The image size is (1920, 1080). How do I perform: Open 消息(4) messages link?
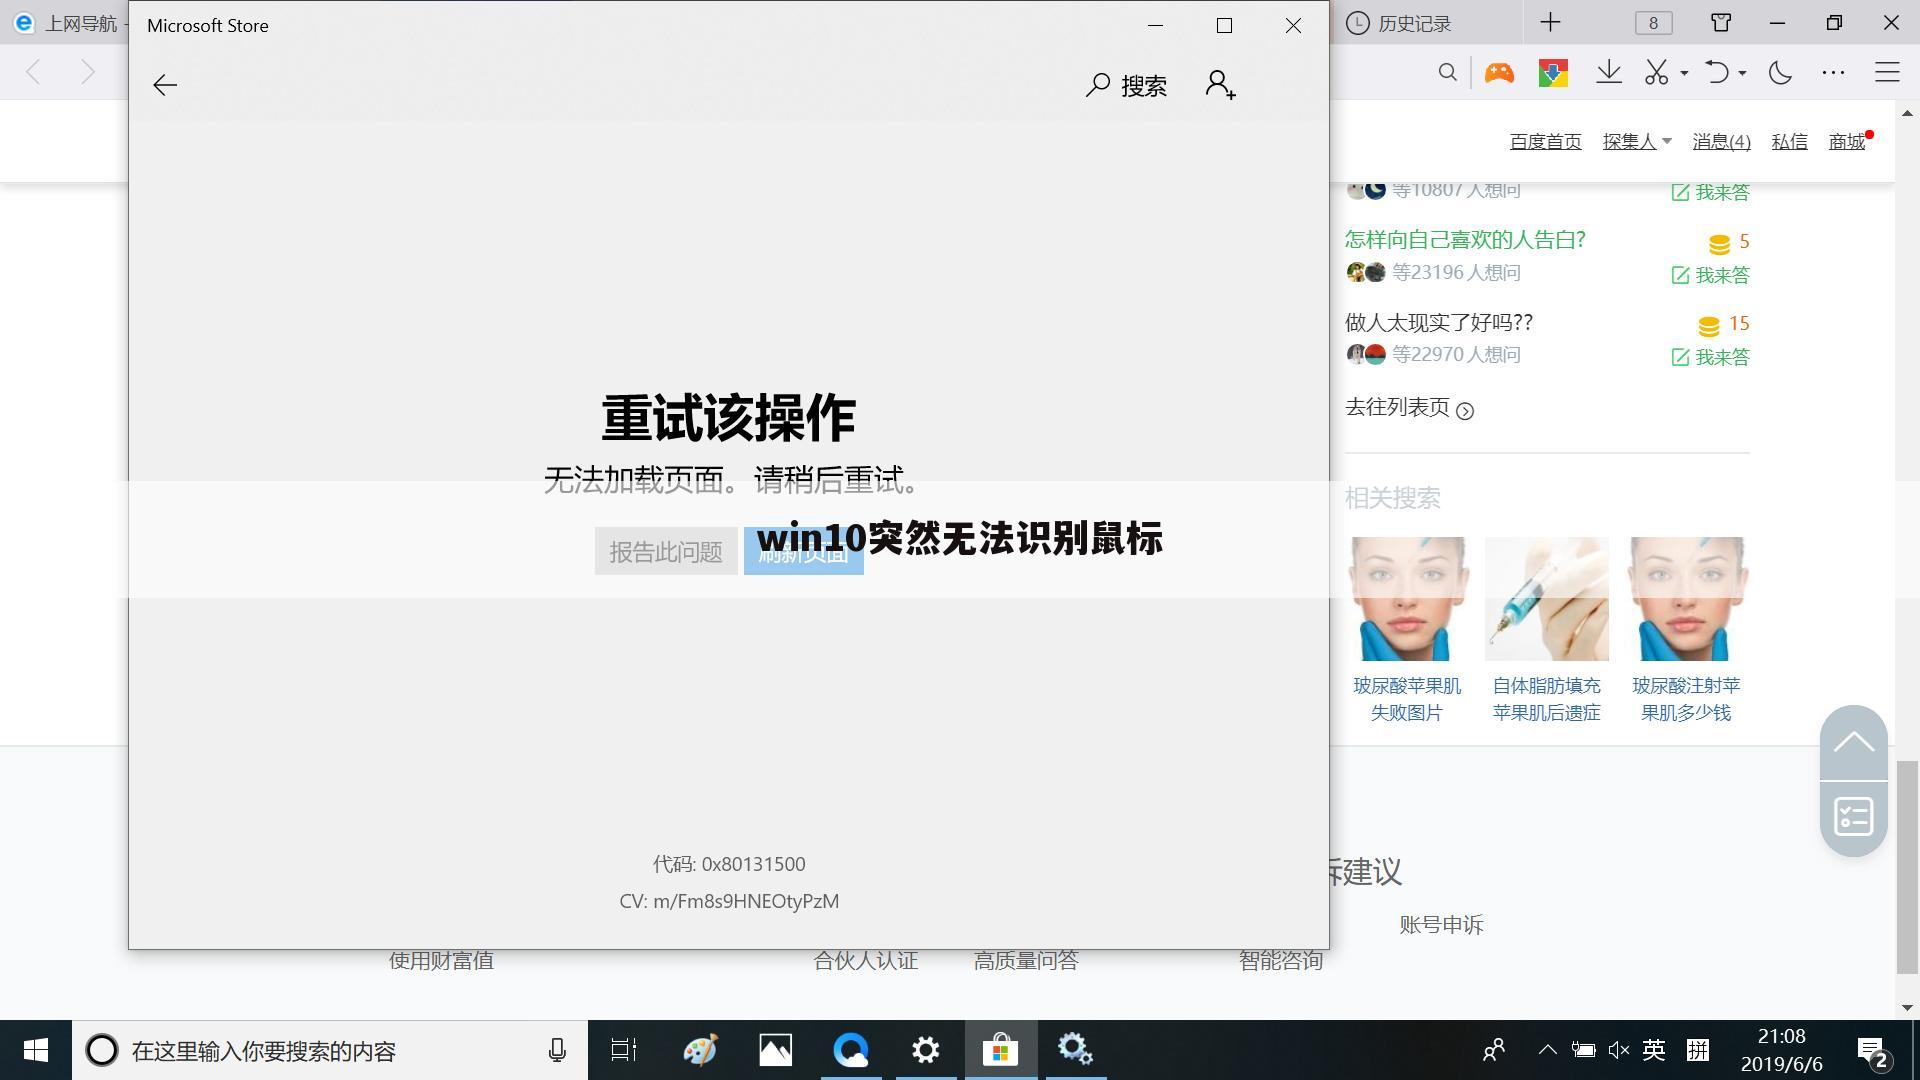(1721, 142)
